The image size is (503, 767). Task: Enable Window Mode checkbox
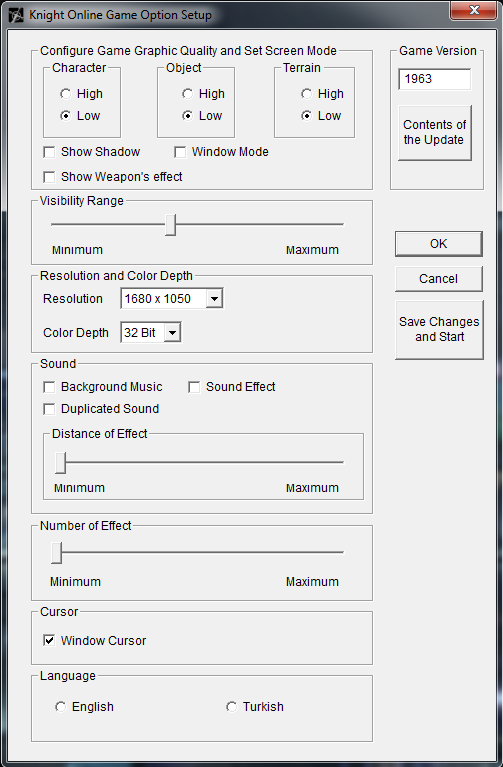tap(180, 152)
